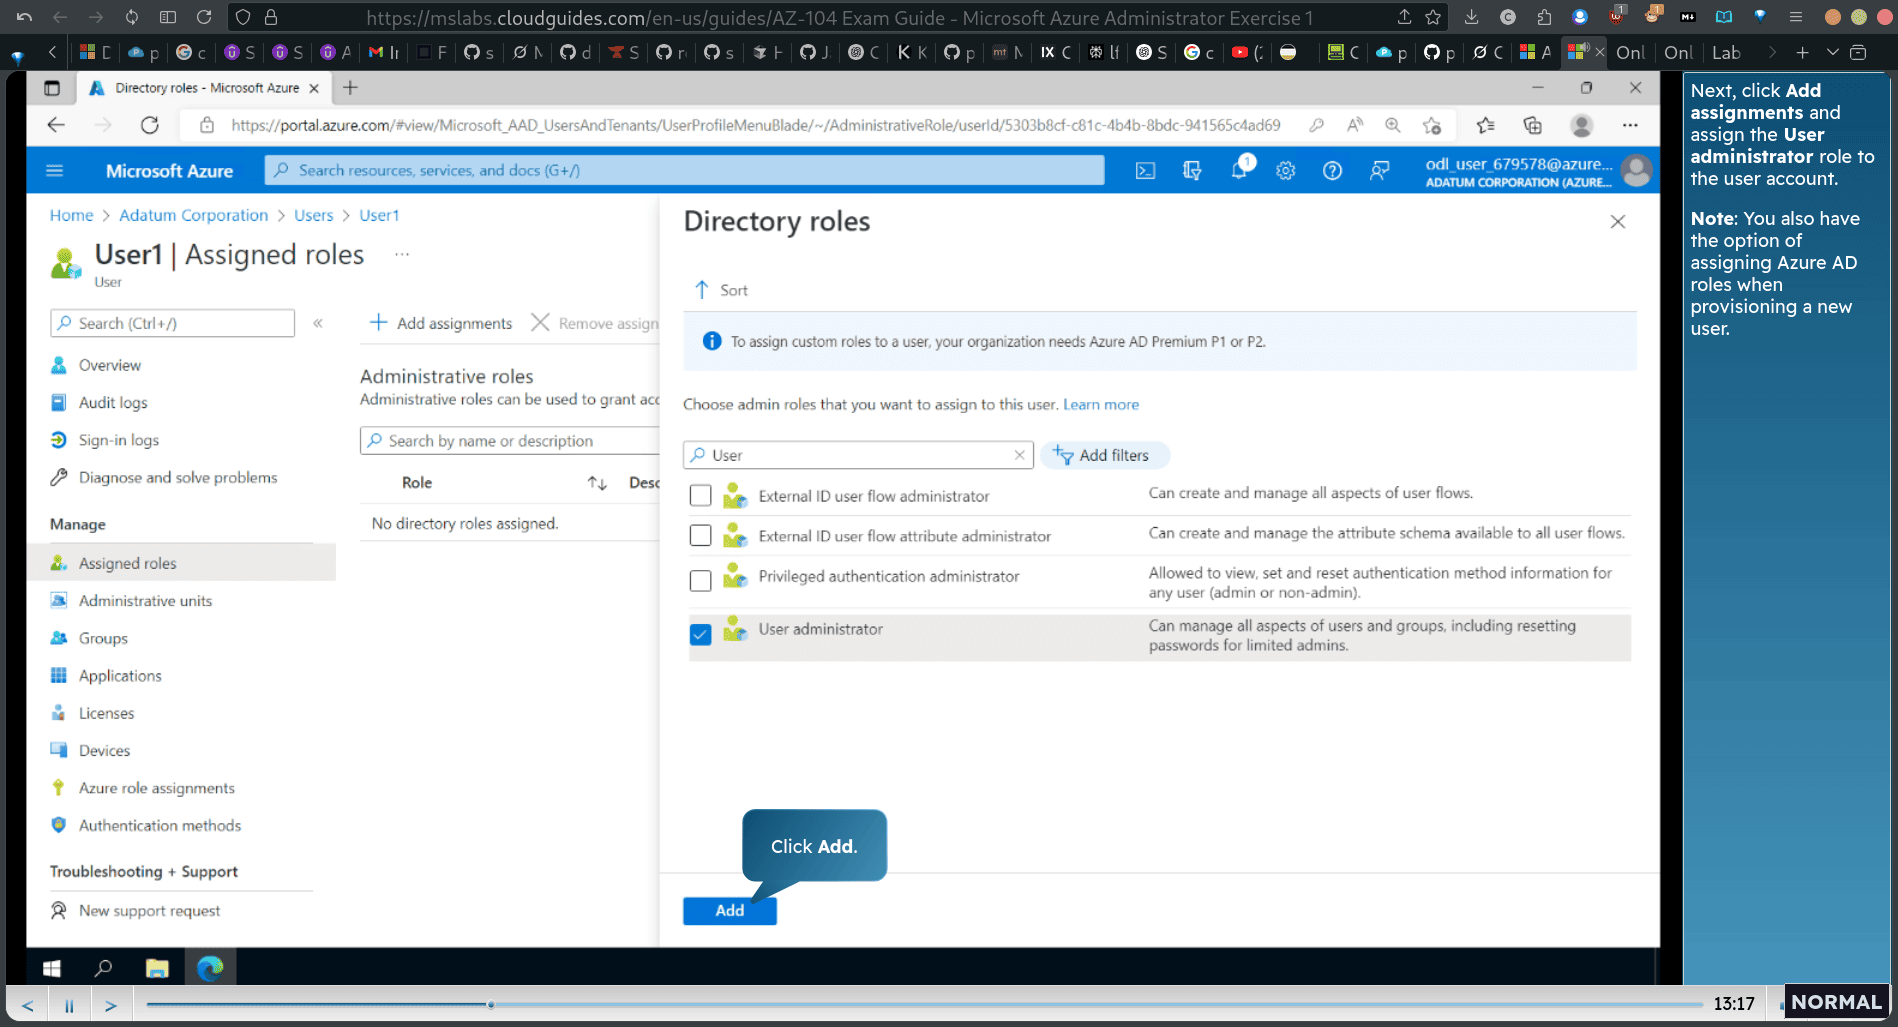This screenshot has width=1898, height=1027.
Task: Open Devices menu item
Action: click(104, 750)
